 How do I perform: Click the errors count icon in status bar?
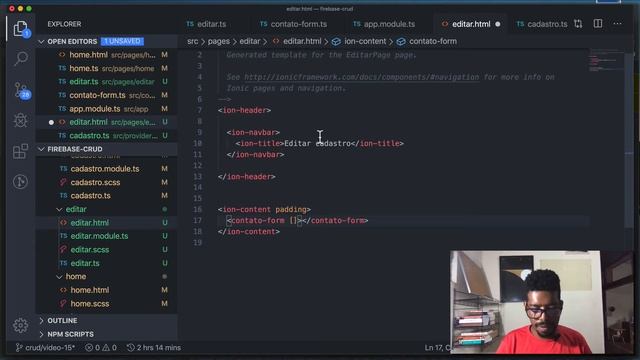89,348
